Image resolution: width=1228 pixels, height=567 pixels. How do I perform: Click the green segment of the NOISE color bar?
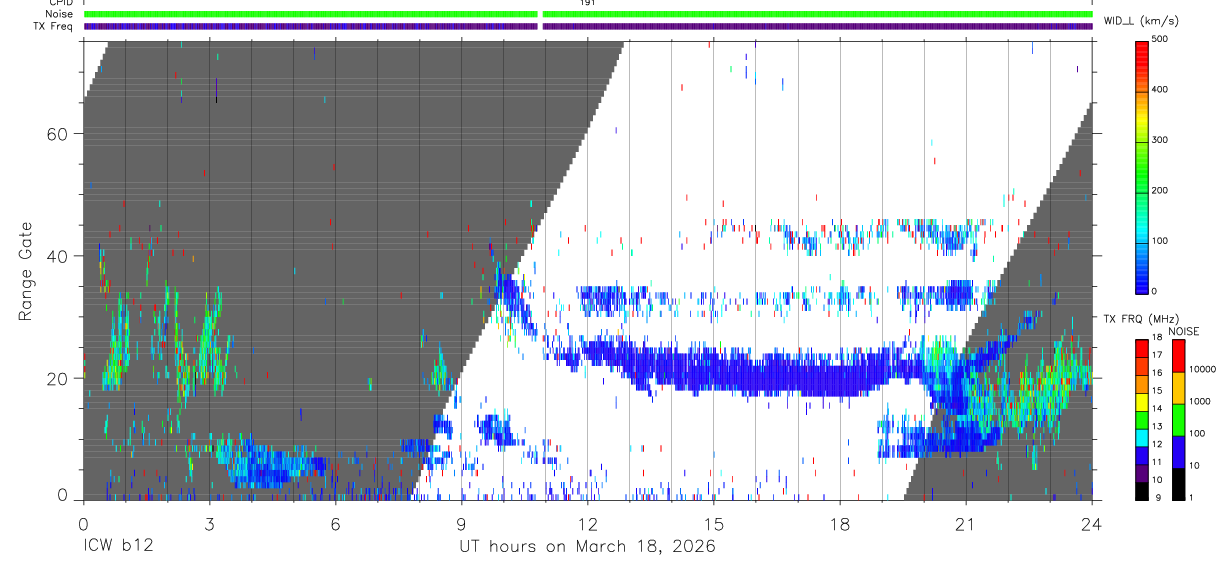pos(1178,420)
